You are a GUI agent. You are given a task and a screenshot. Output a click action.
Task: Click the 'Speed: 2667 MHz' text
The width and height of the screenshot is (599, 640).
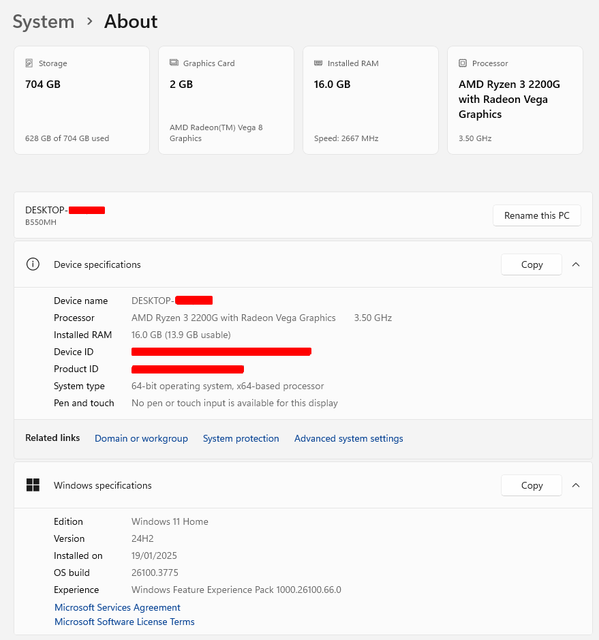pyautogui.click(x=346, y=138)
